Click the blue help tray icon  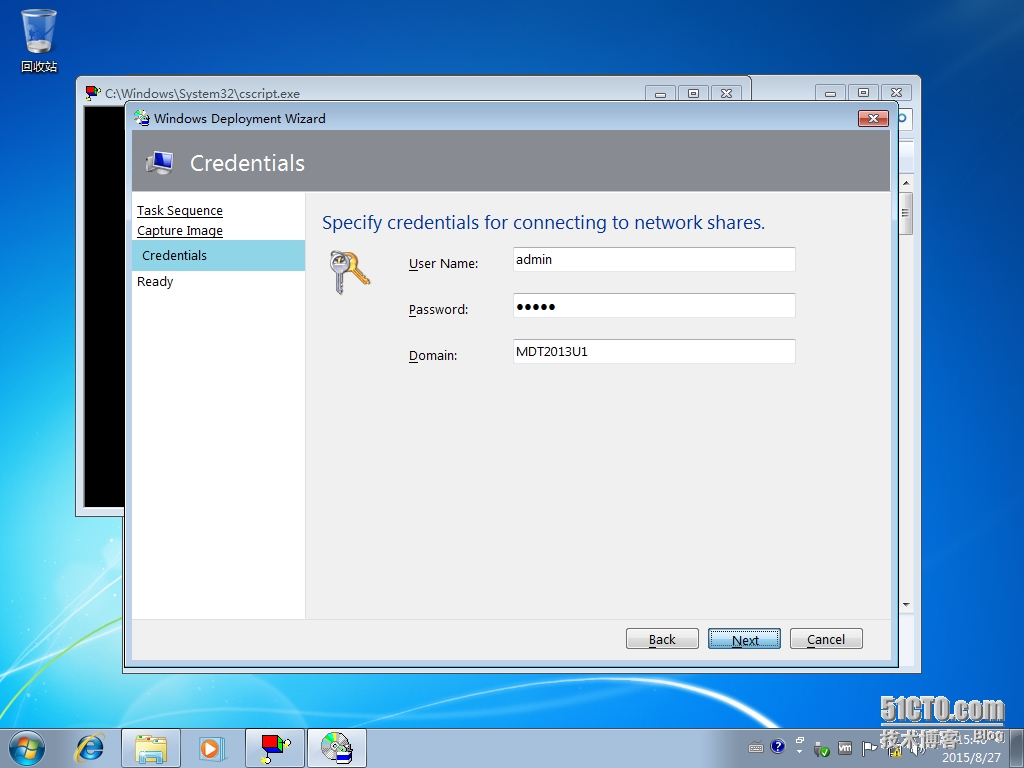click(777, 746)
